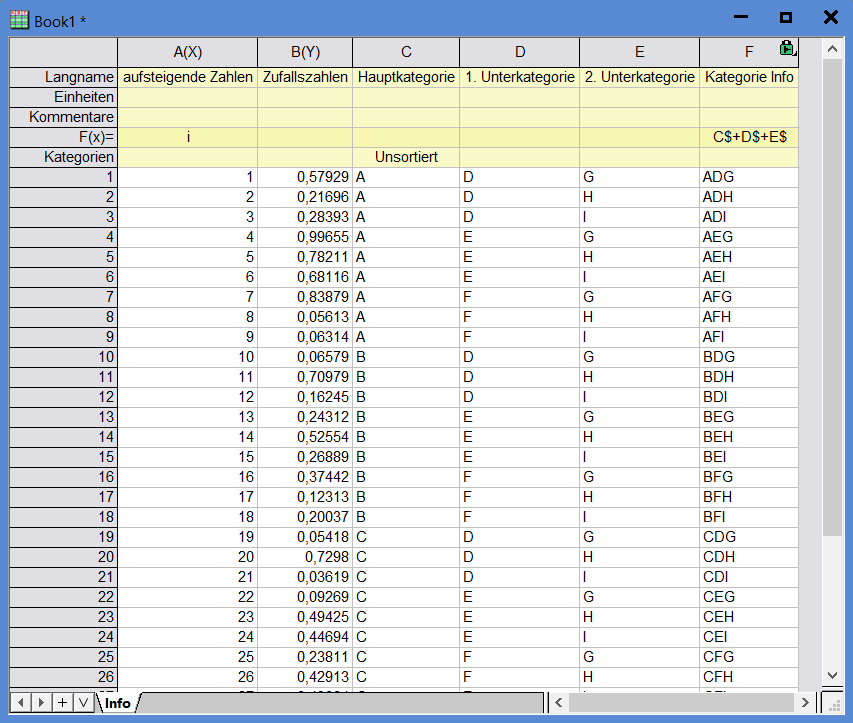The height and width of the screenshot is (723, 853).
Task: Select column B(Y) header
Action: (x=305, y=52)
